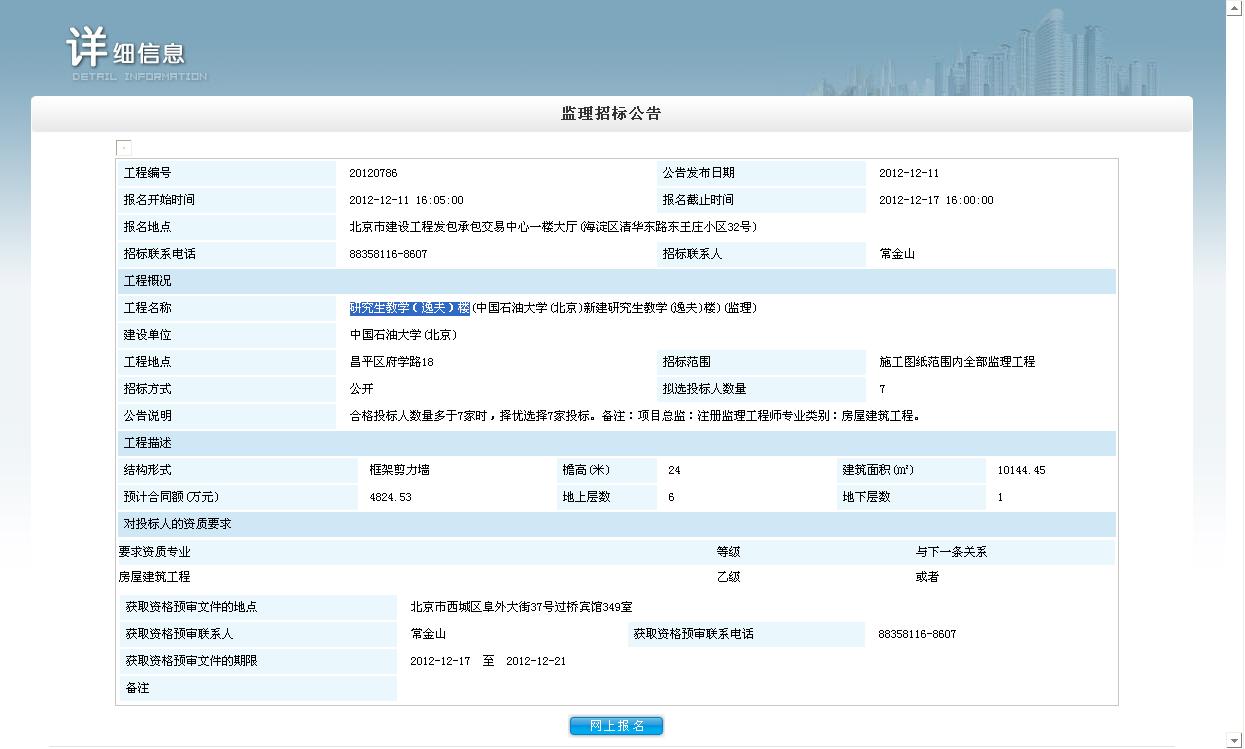1245x749 pixels.
Task: Click the estimated contract amount 4824.53
Action: (x=390, y=497)
